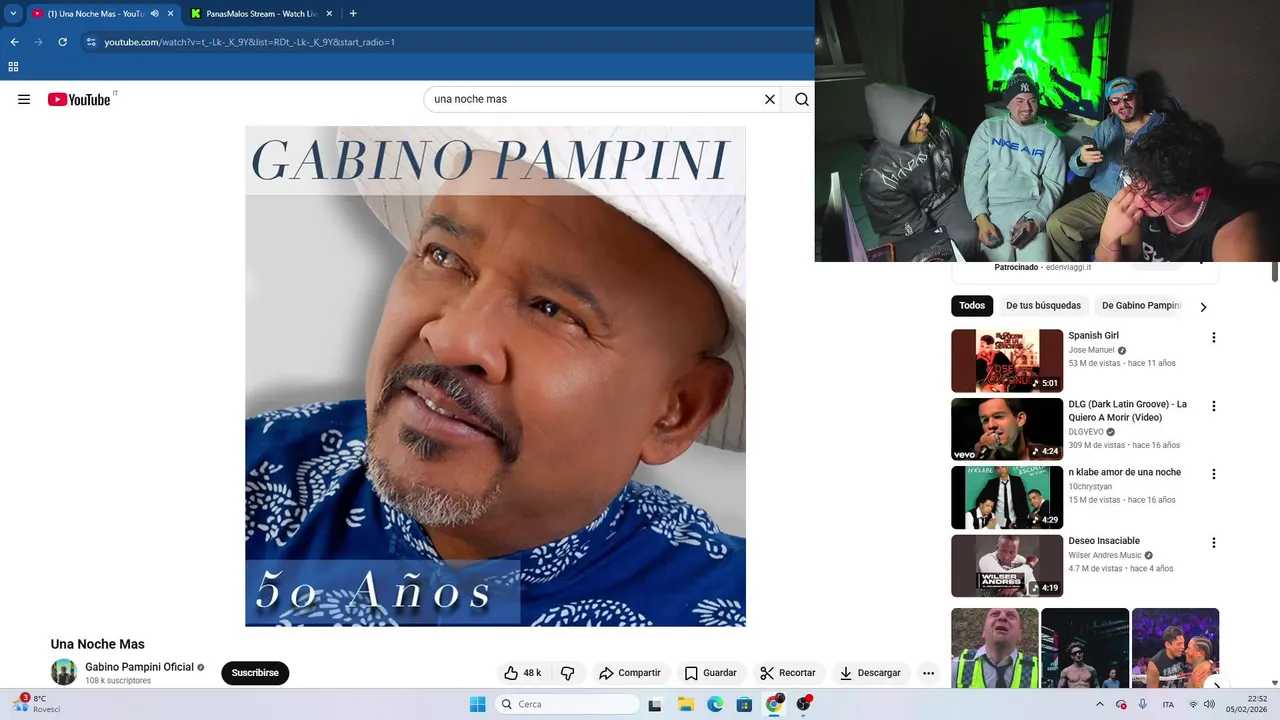Open Chrome from the taskbar
The height and width of the screenshot is (720, 1280).
point(774,704)
